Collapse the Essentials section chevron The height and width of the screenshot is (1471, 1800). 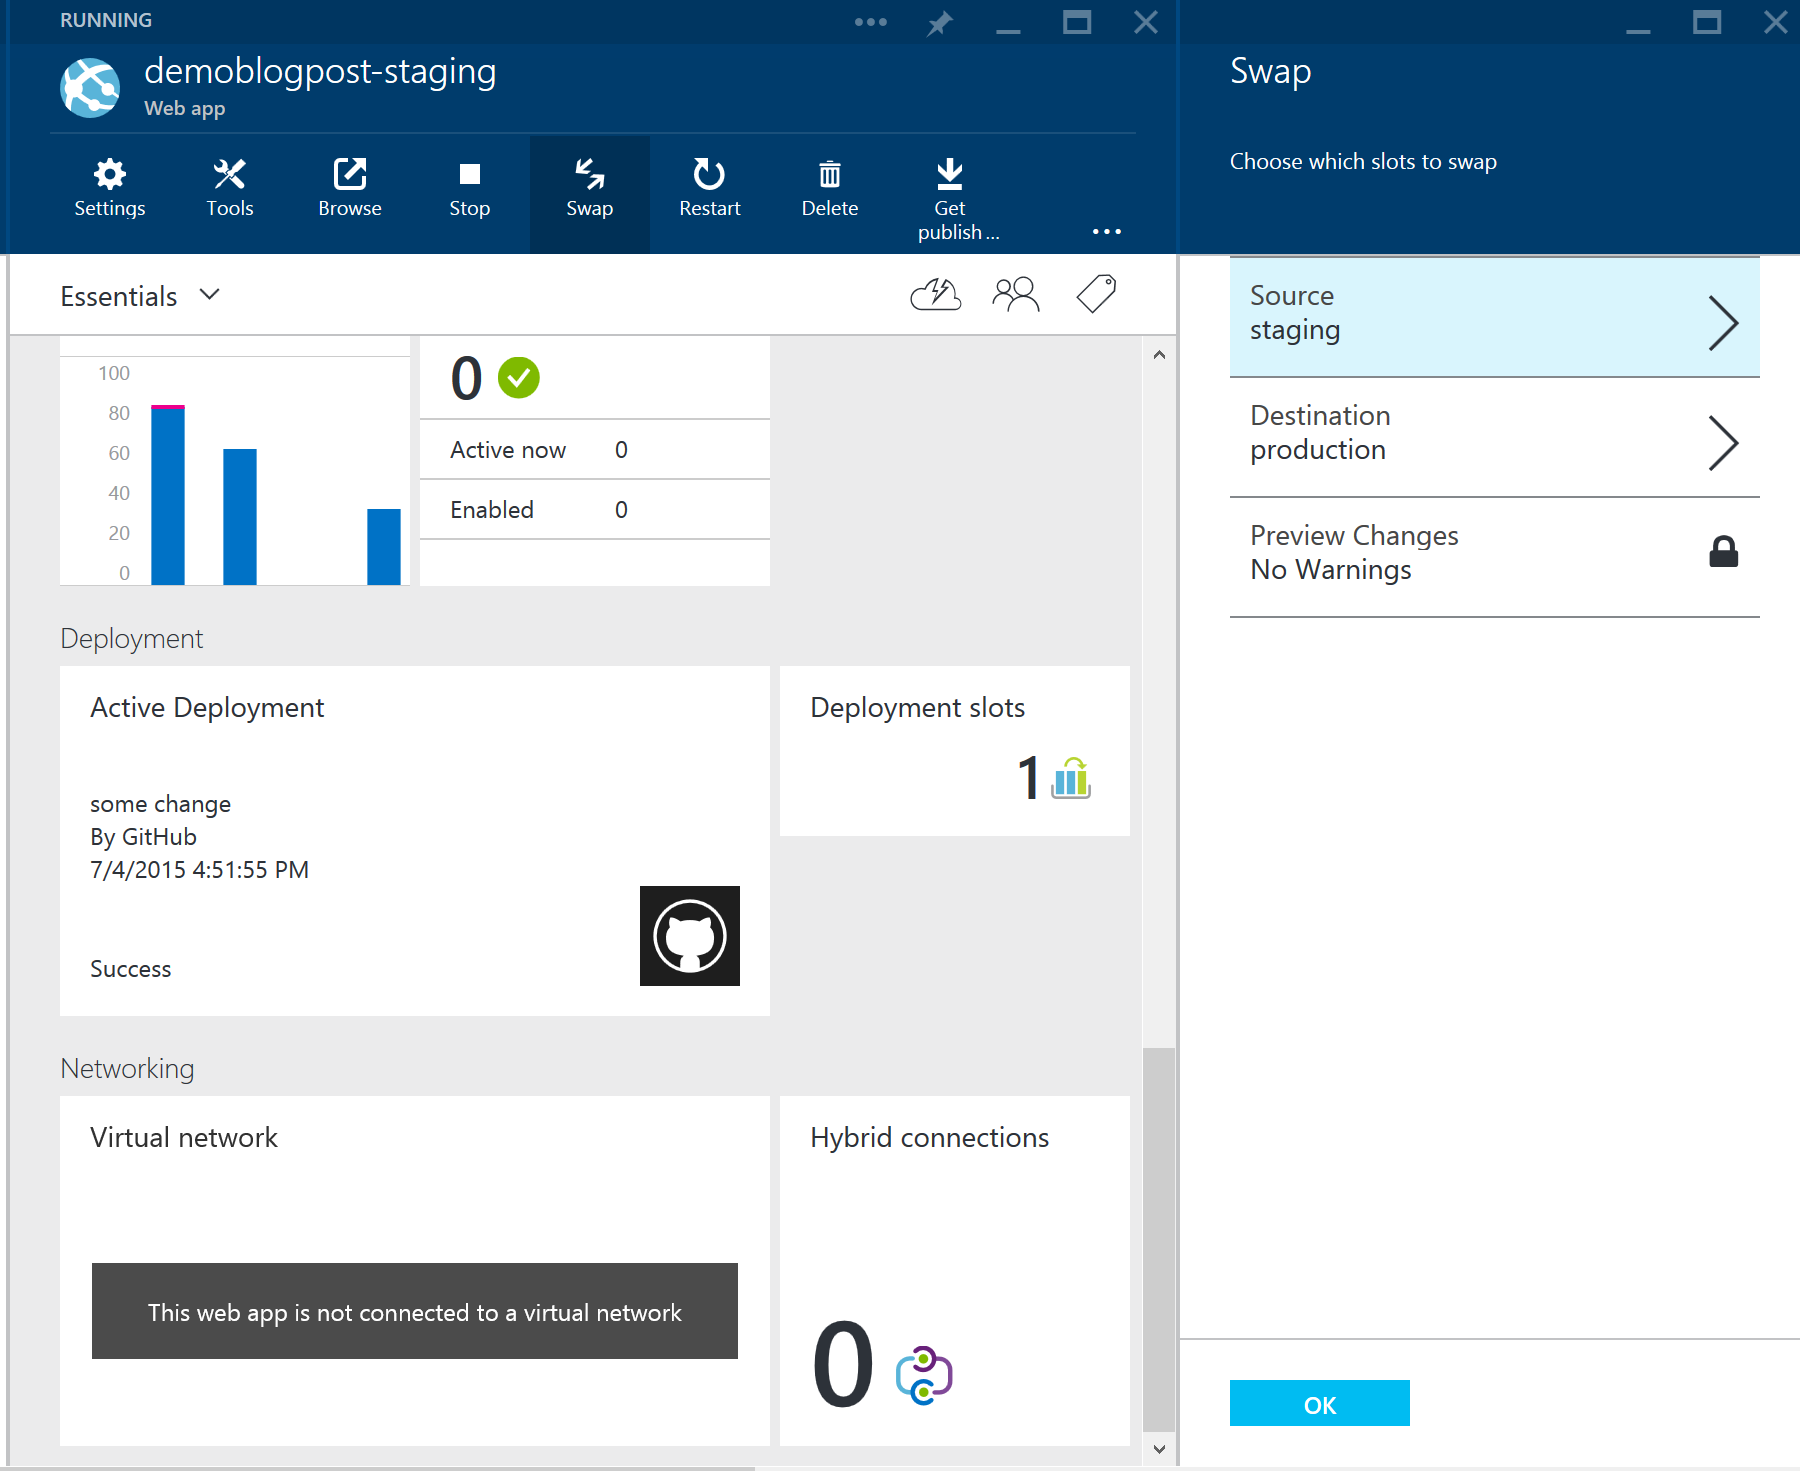pos(209,295)
